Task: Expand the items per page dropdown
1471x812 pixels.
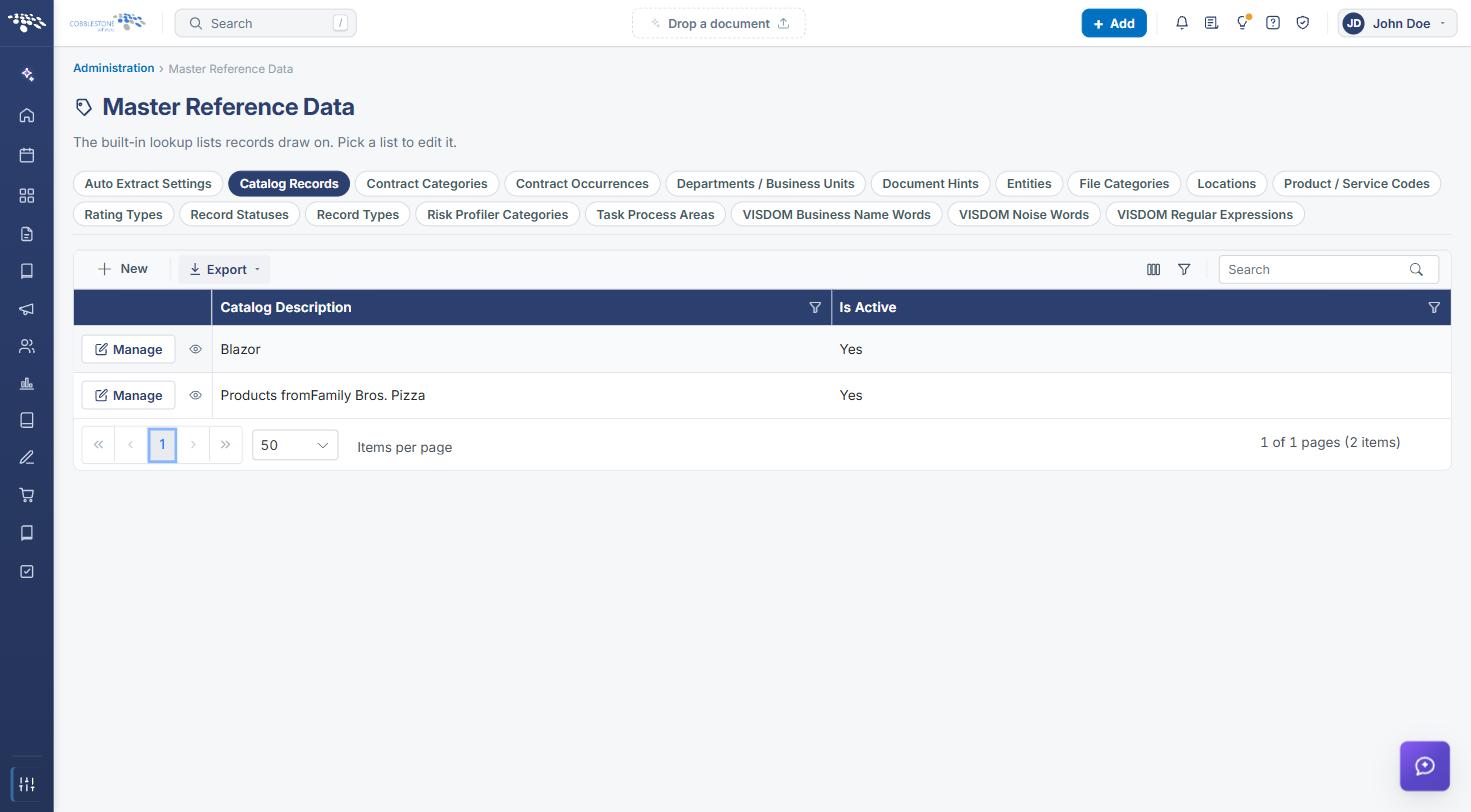Action: coord(295,445)
